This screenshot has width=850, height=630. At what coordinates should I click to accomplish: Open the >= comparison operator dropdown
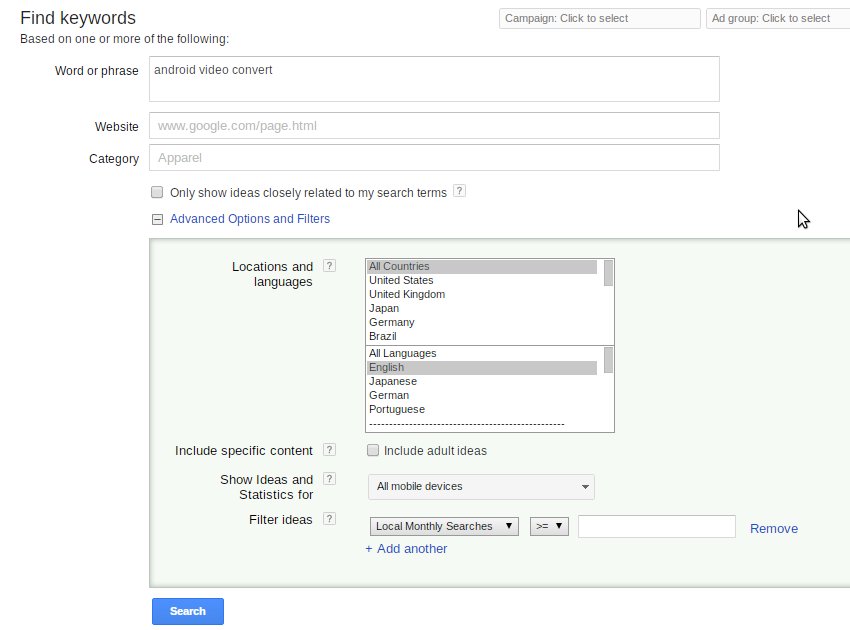[549, 526]
